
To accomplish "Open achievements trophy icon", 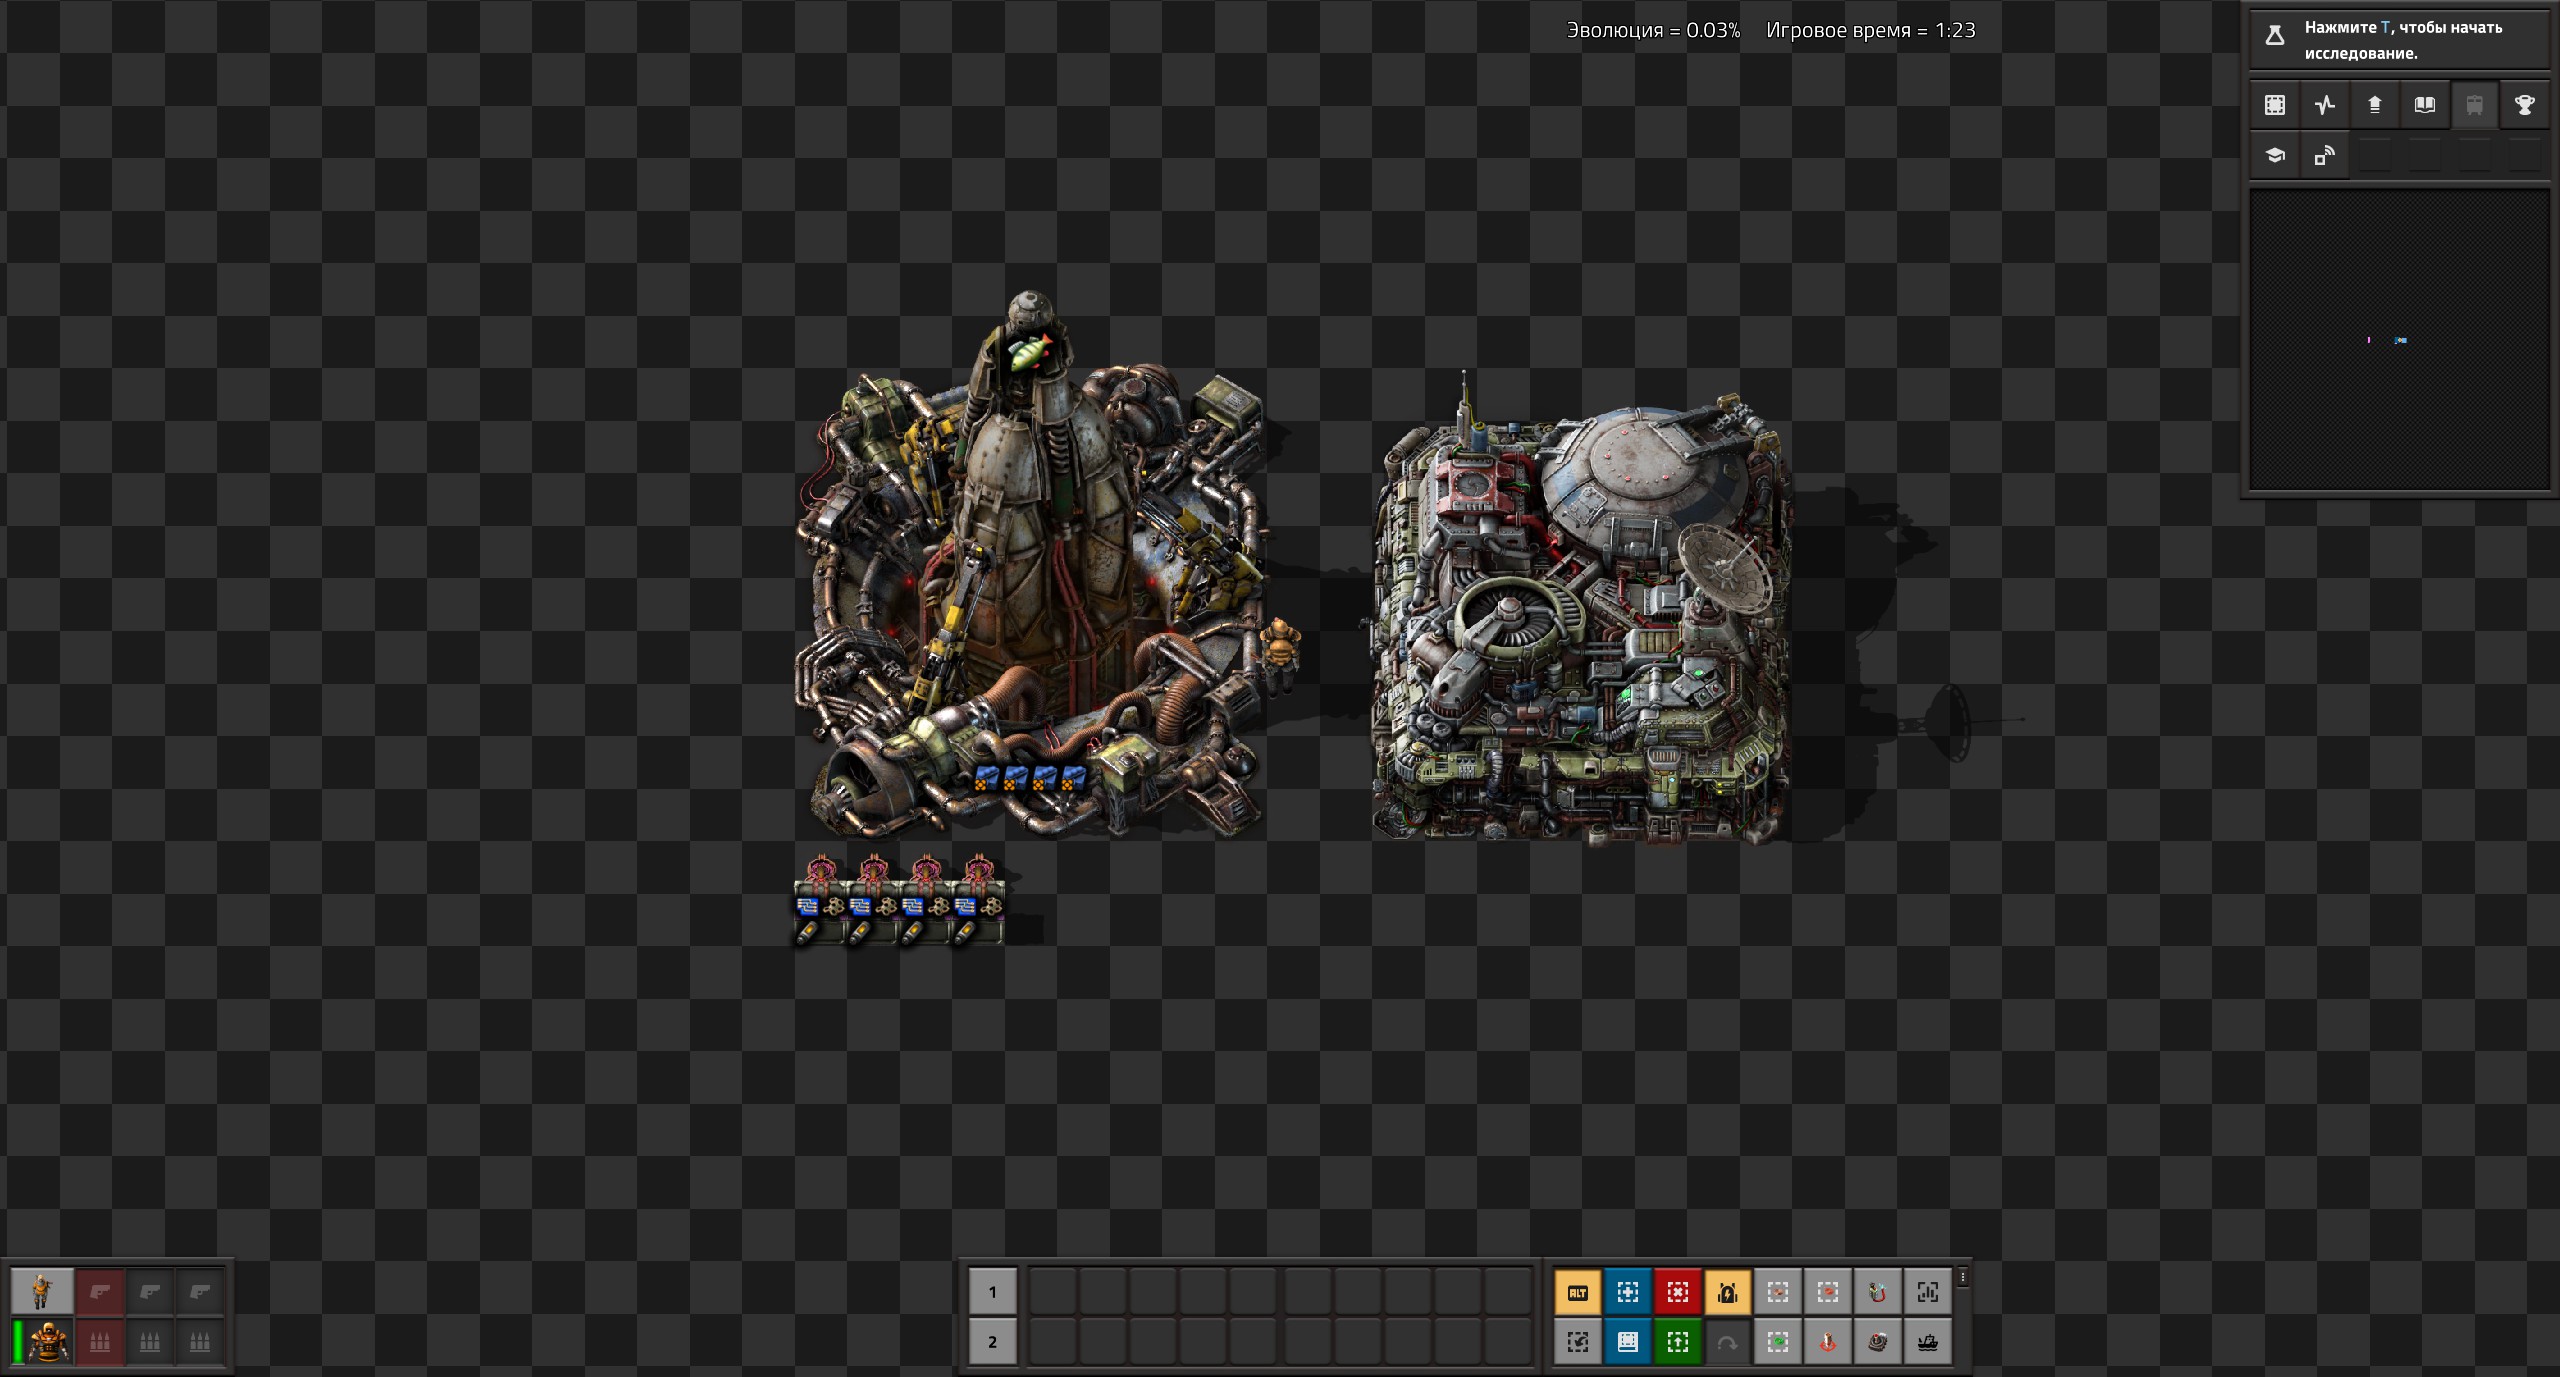I will [2525, 105].
